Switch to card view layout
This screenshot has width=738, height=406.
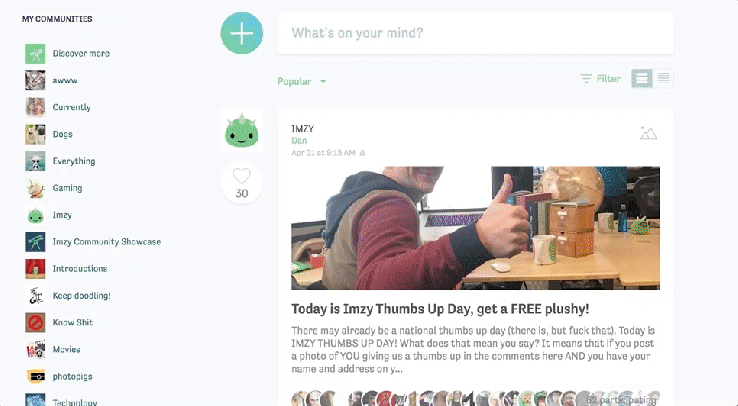[642, 79]
